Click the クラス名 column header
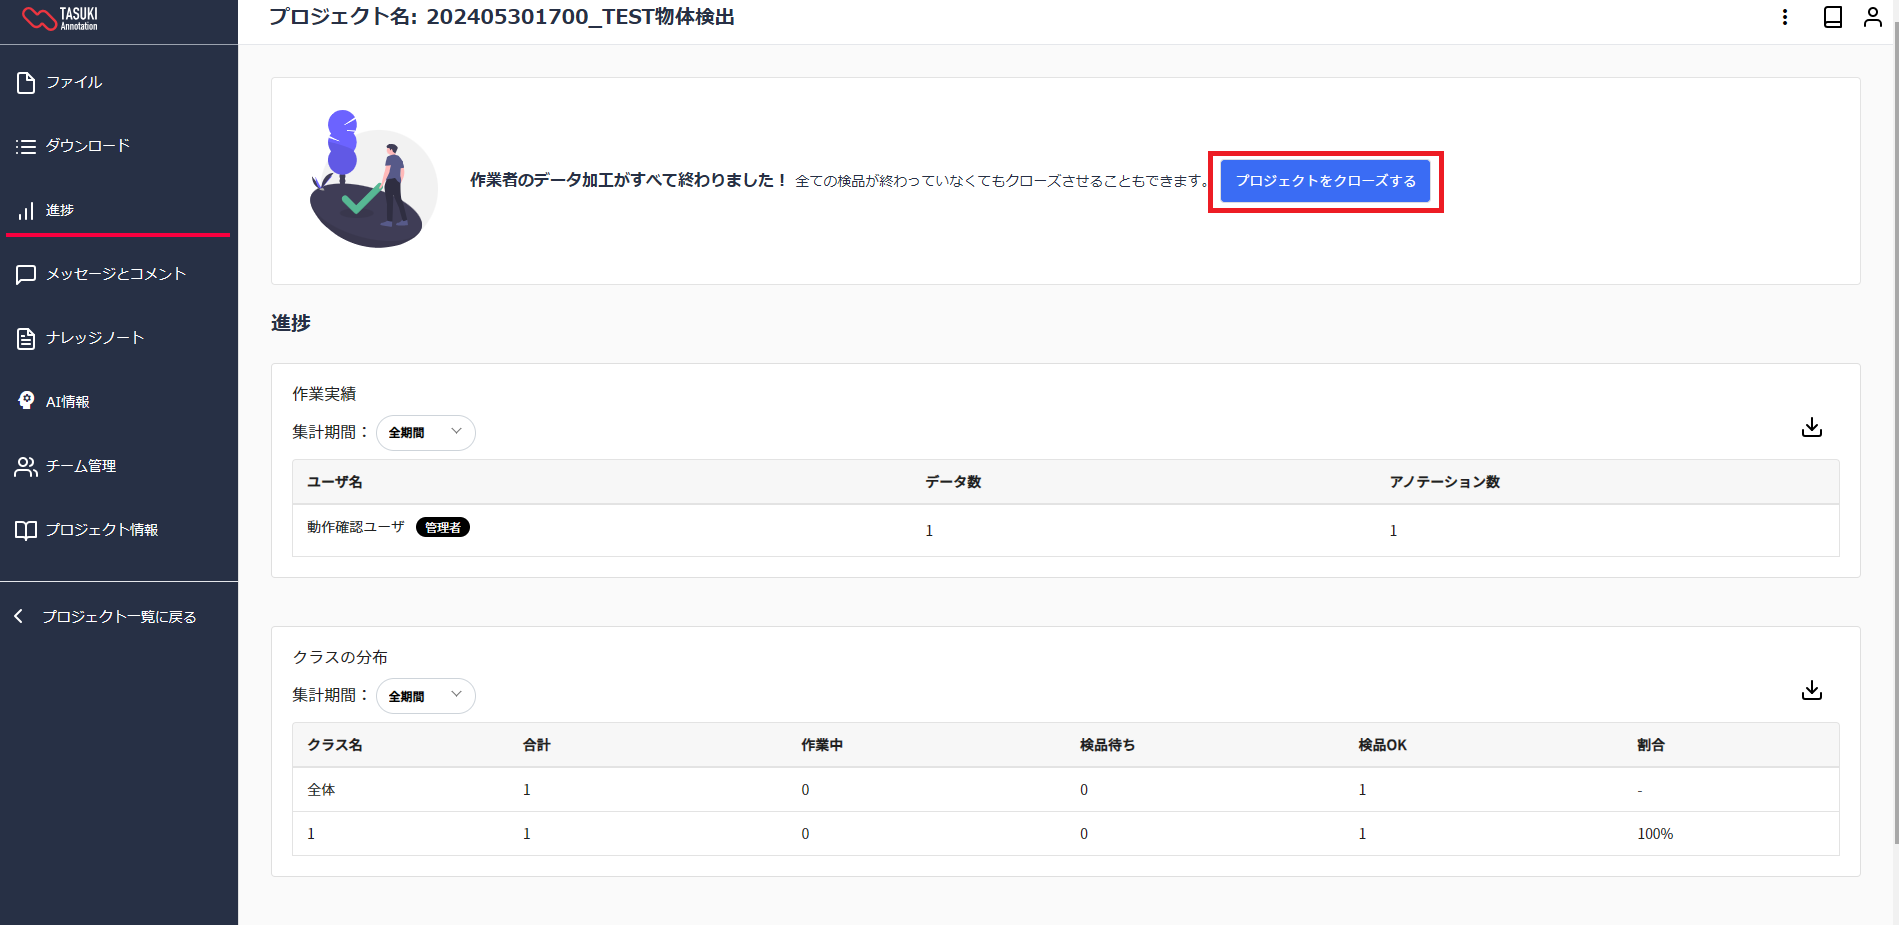The height and width of the screenshot is (925, 1899). click(335, 745)
